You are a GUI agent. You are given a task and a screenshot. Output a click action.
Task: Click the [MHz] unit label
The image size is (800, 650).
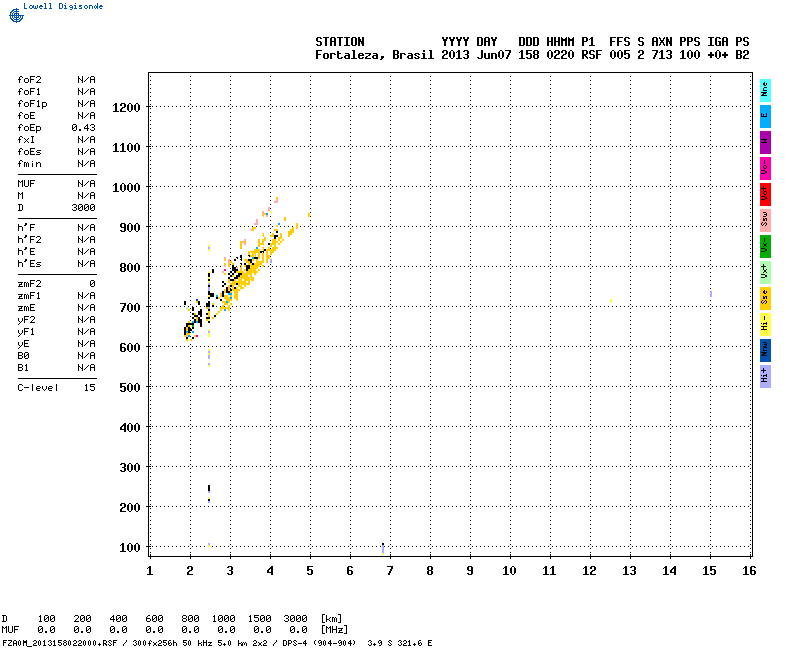pos(334,630)
